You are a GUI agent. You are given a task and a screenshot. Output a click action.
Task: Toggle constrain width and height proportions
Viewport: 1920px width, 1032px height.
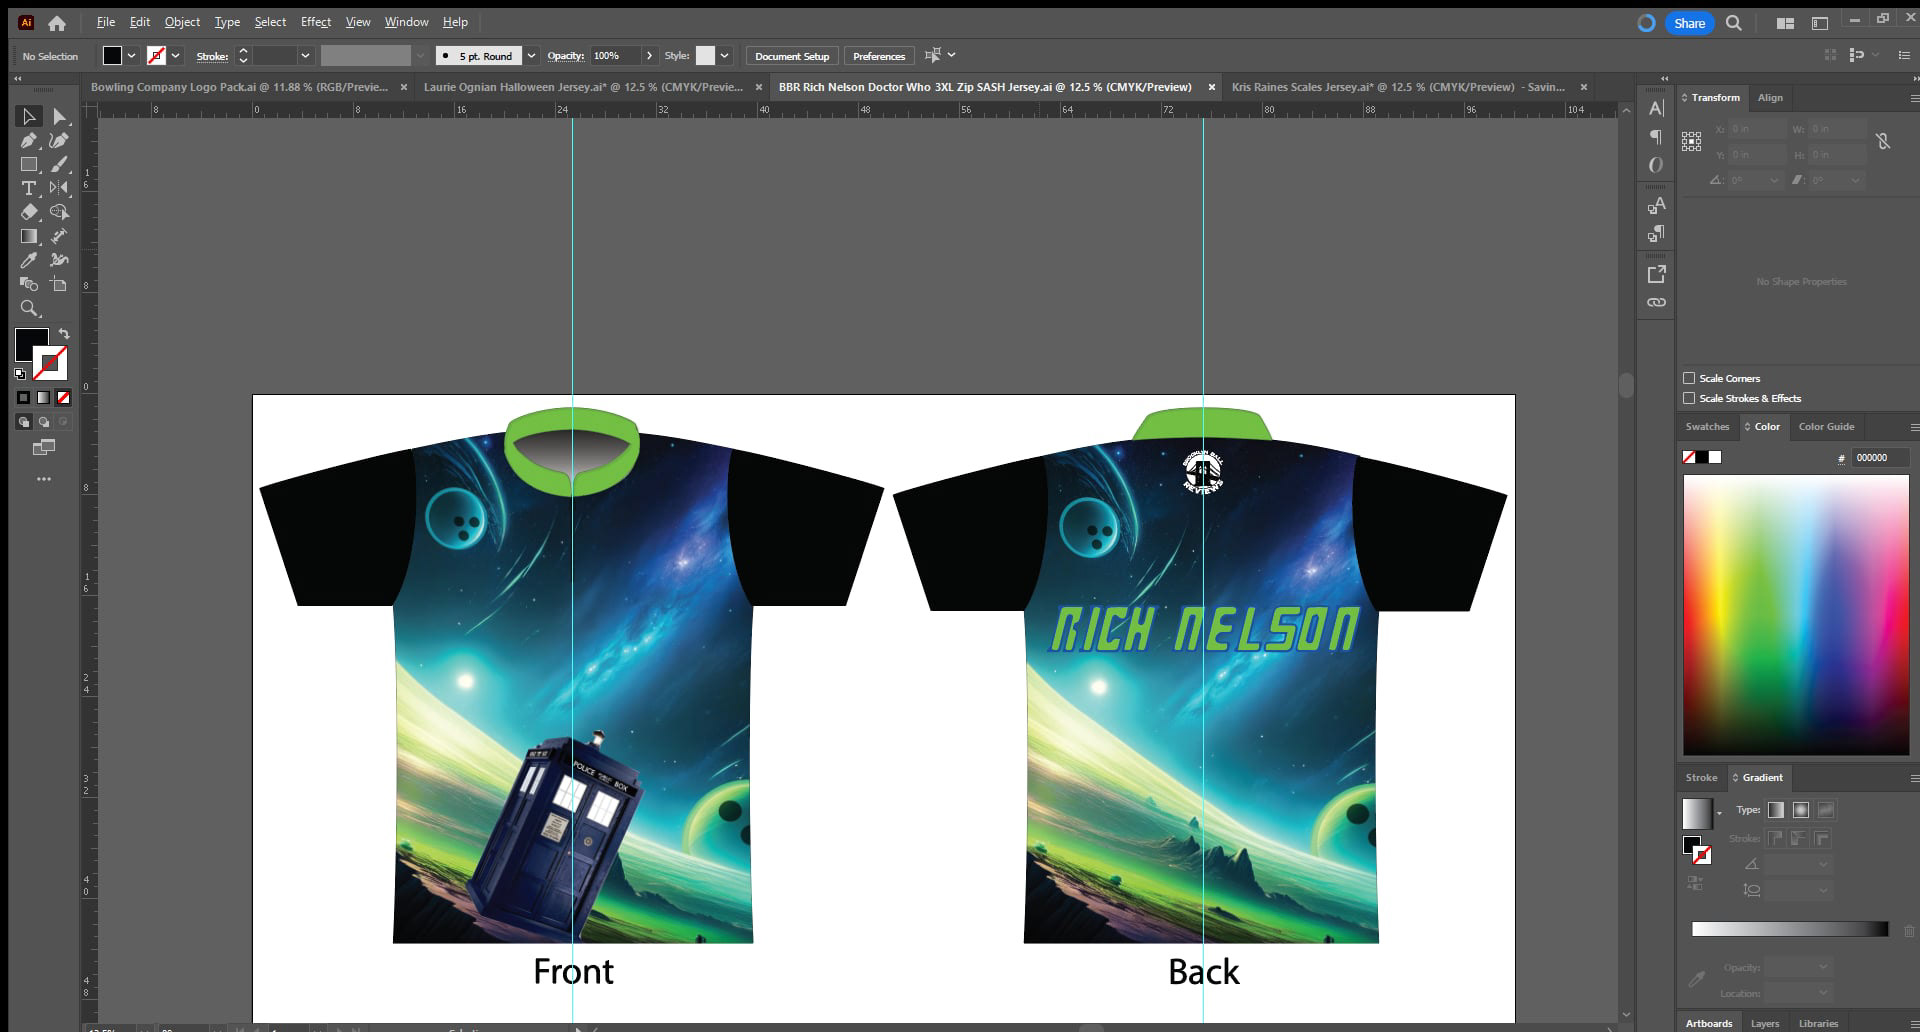tap(1883, 142)
